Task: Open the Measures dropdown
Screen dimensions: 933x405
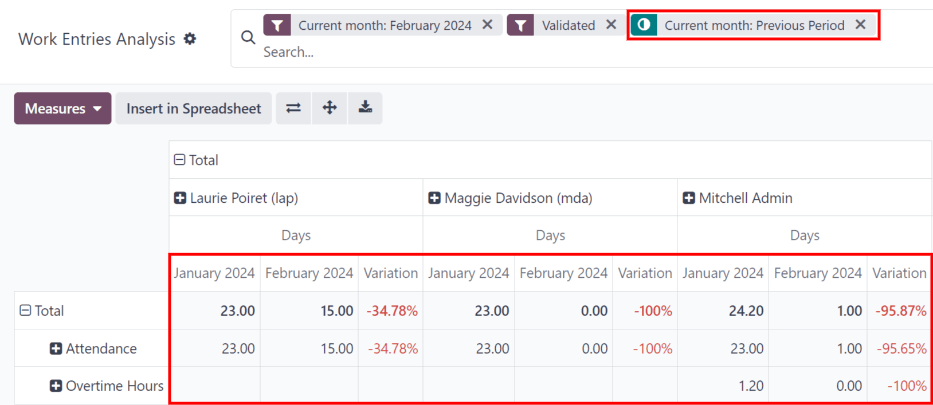Action: 62,108
